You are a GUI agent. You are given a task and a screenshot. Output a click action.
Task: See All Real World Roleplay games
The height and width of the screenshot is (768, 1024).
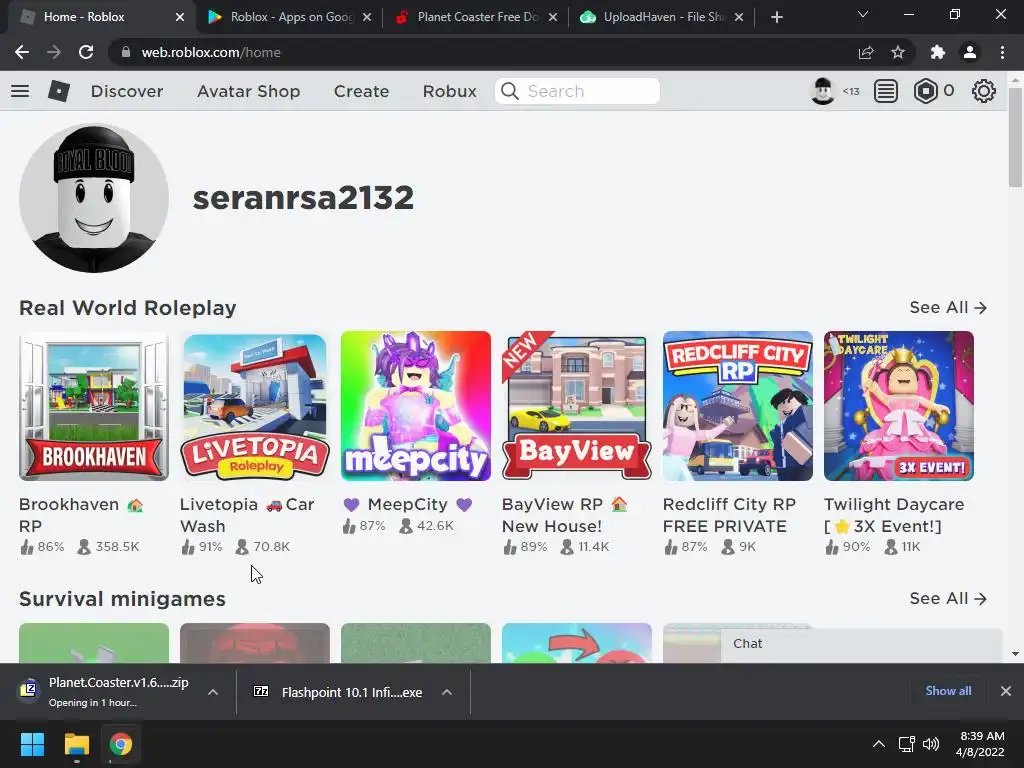(948, 307)
